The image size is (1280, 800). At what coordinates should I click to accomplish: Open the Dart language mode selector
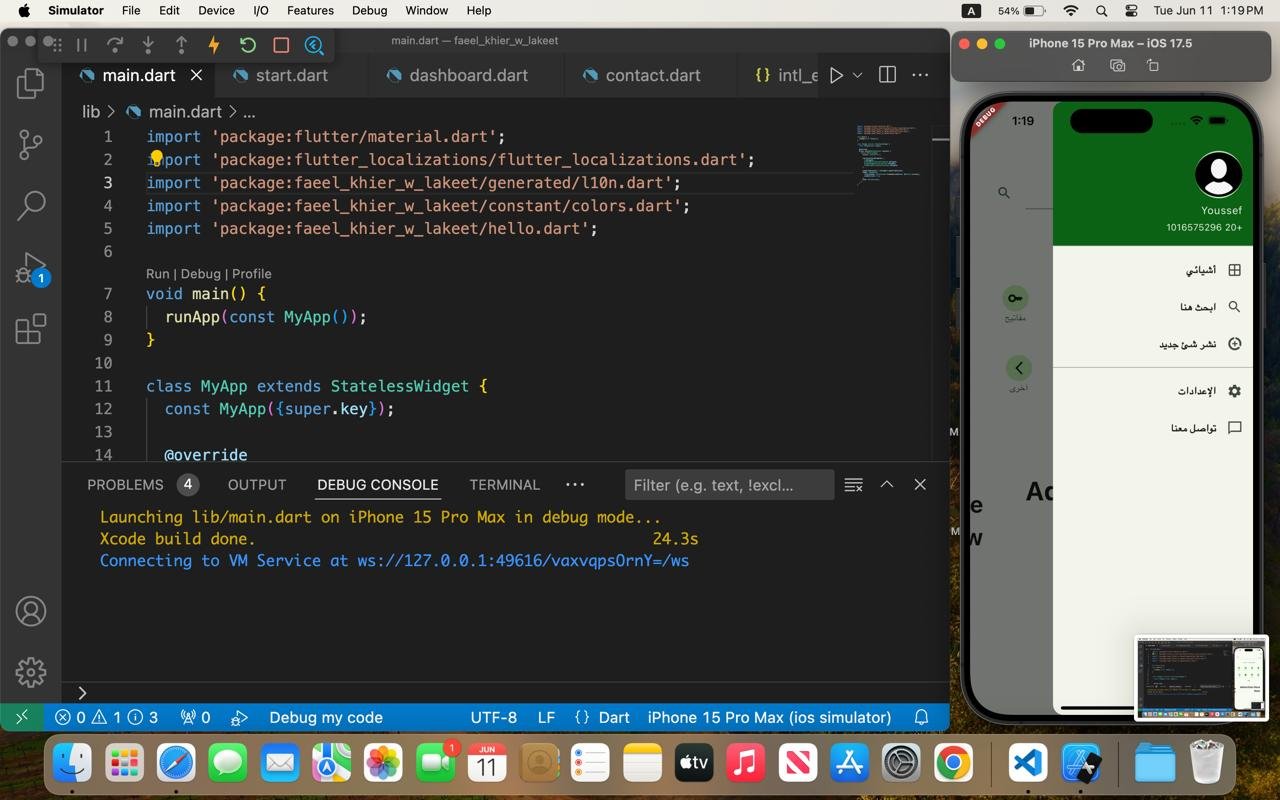click(613, 717)
